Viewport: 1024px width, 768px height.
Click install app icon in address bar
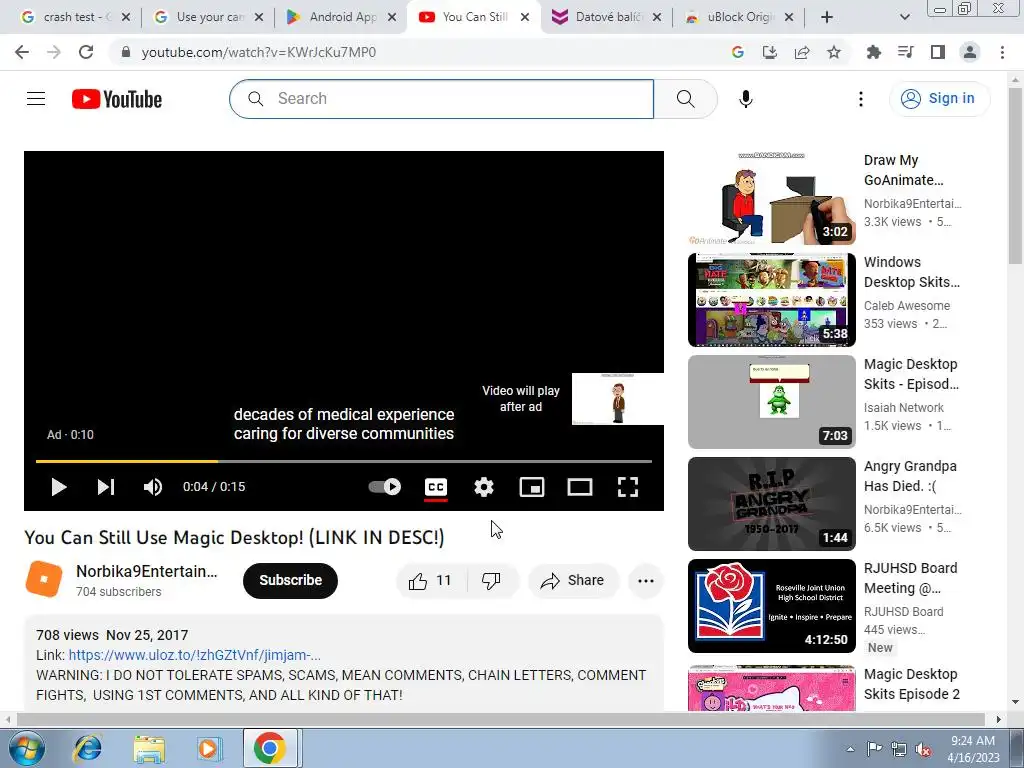(x=770, y=52)
